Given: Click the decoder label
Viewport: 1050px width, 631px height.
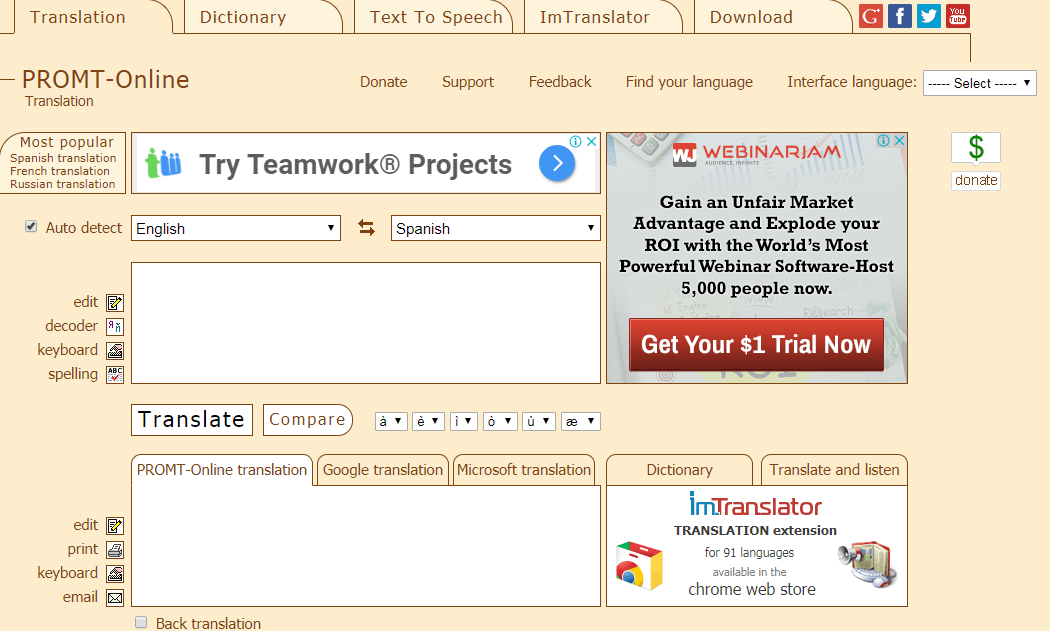Looking at the screenshot, I should [x=71, y=326].
